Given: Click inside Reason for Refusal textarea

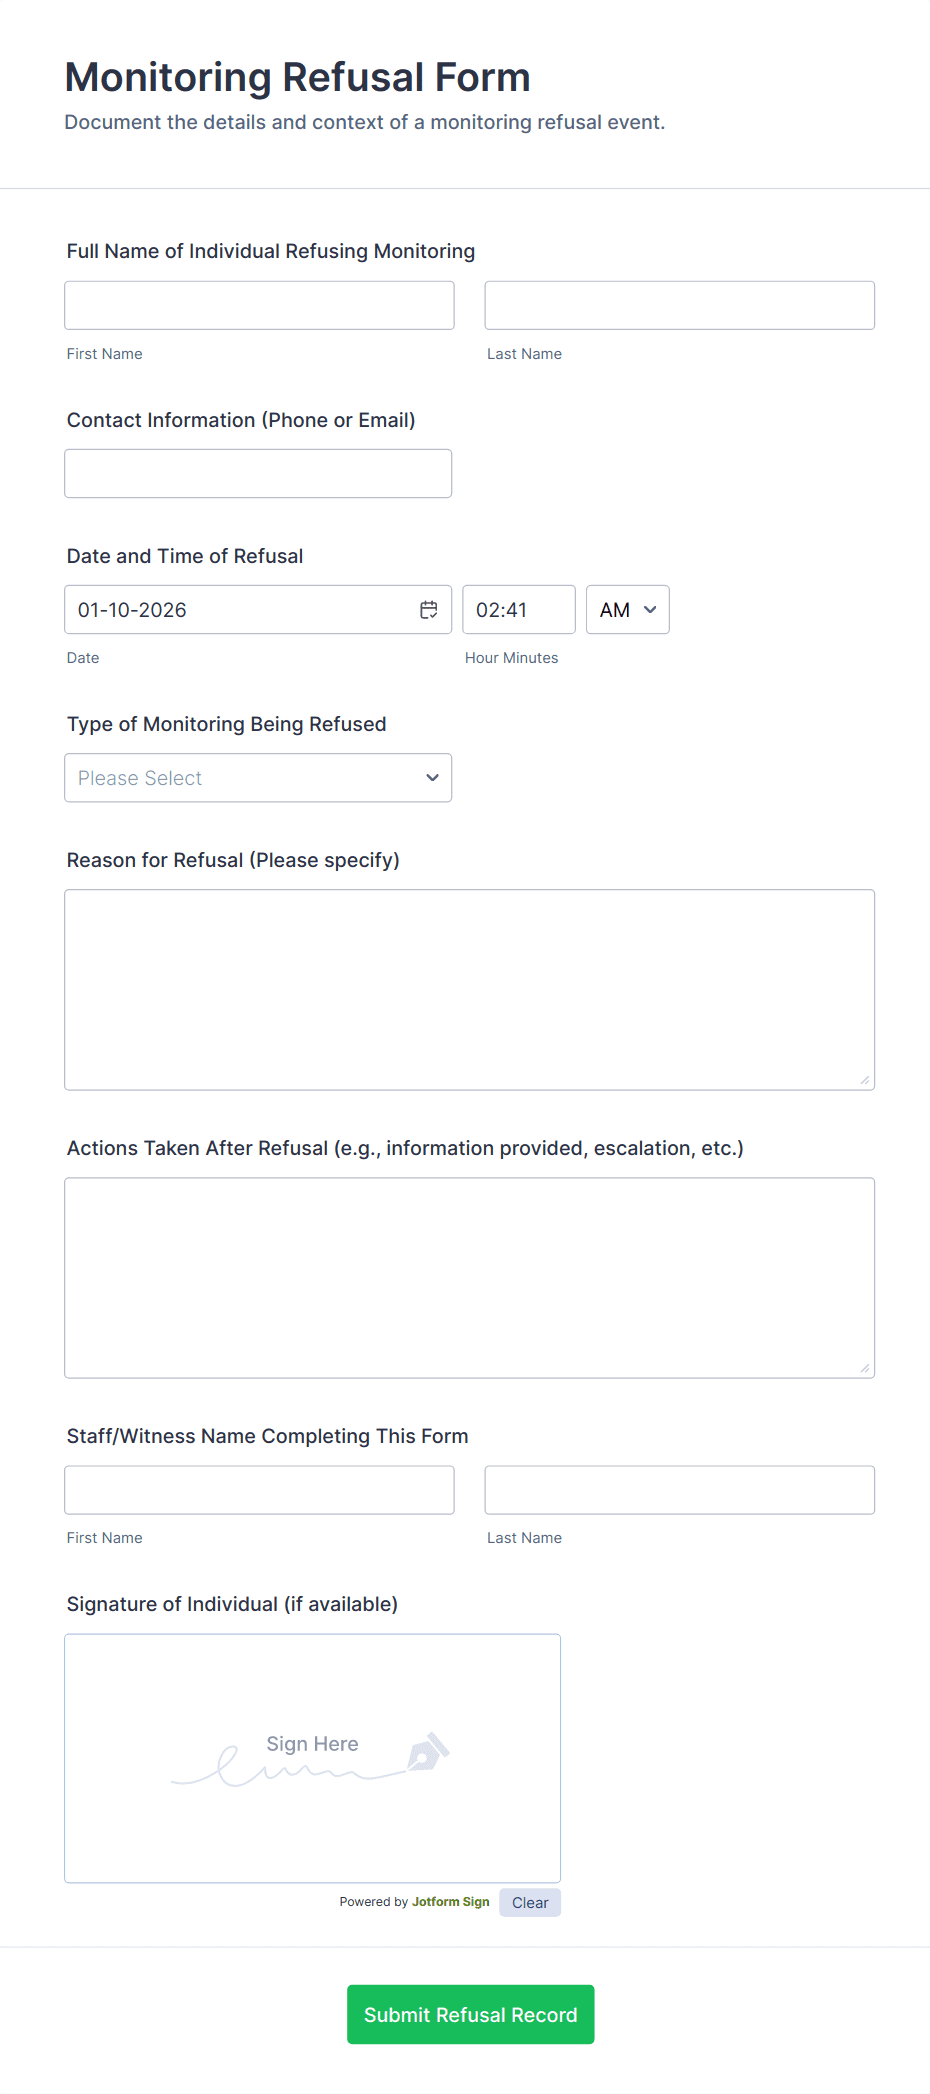Looking at the screenshot, I should coord(469,990).
